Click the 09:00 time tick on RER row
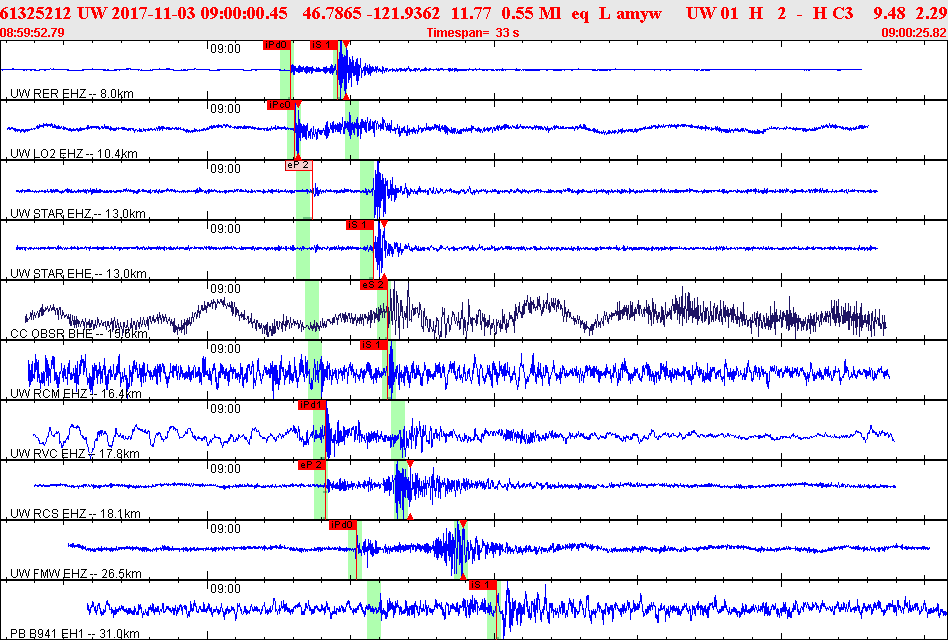Screen dimensions: 948x640 [x=225, y=49]
